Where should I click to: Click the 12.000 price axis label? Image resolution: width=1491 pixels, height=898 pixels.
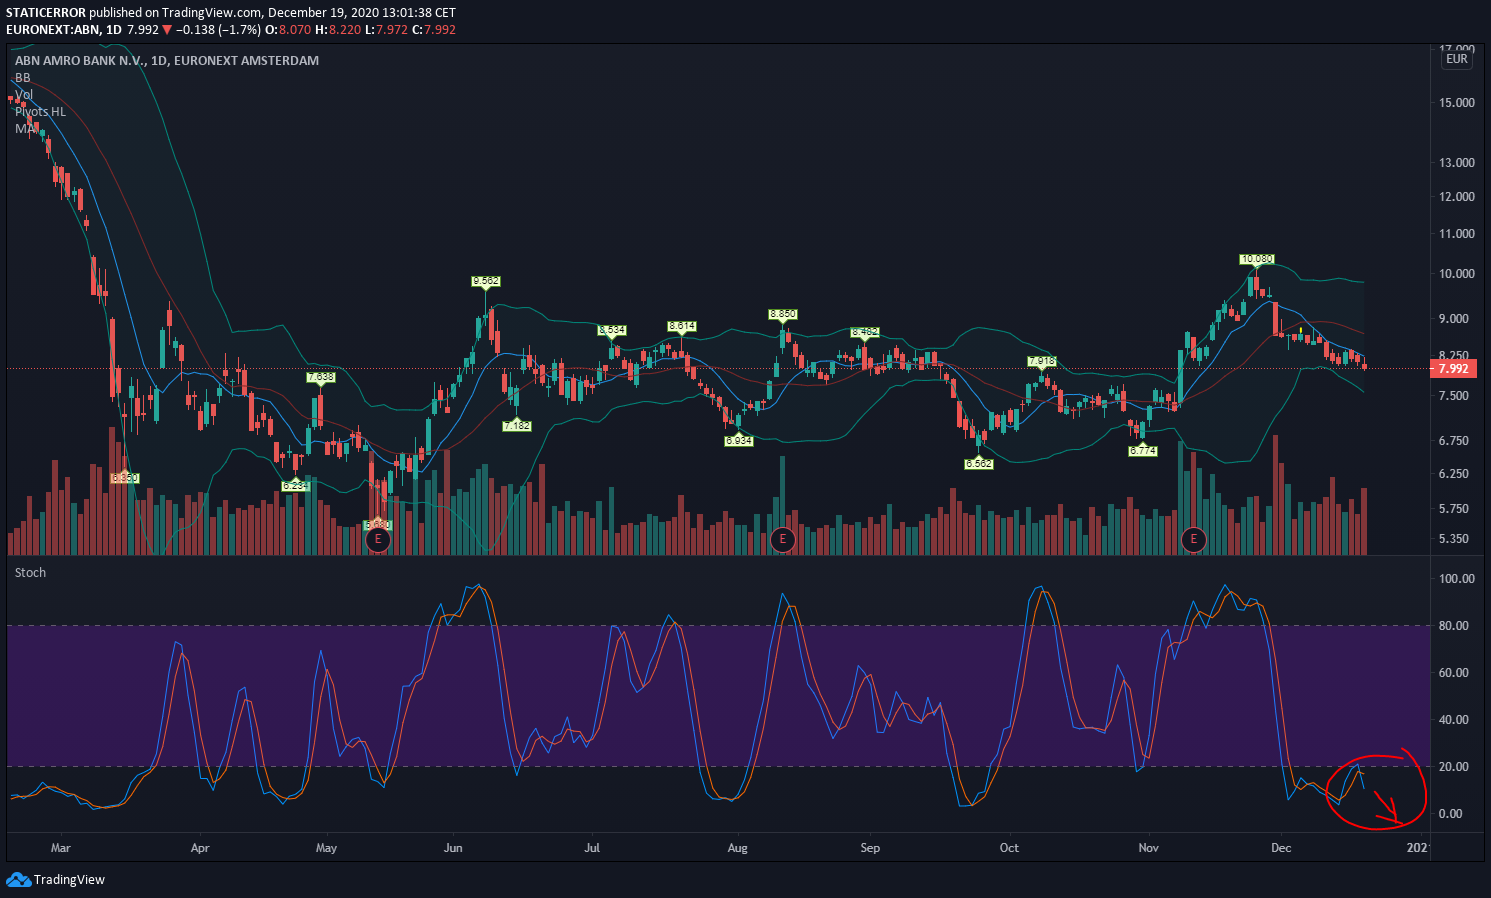1456,197
